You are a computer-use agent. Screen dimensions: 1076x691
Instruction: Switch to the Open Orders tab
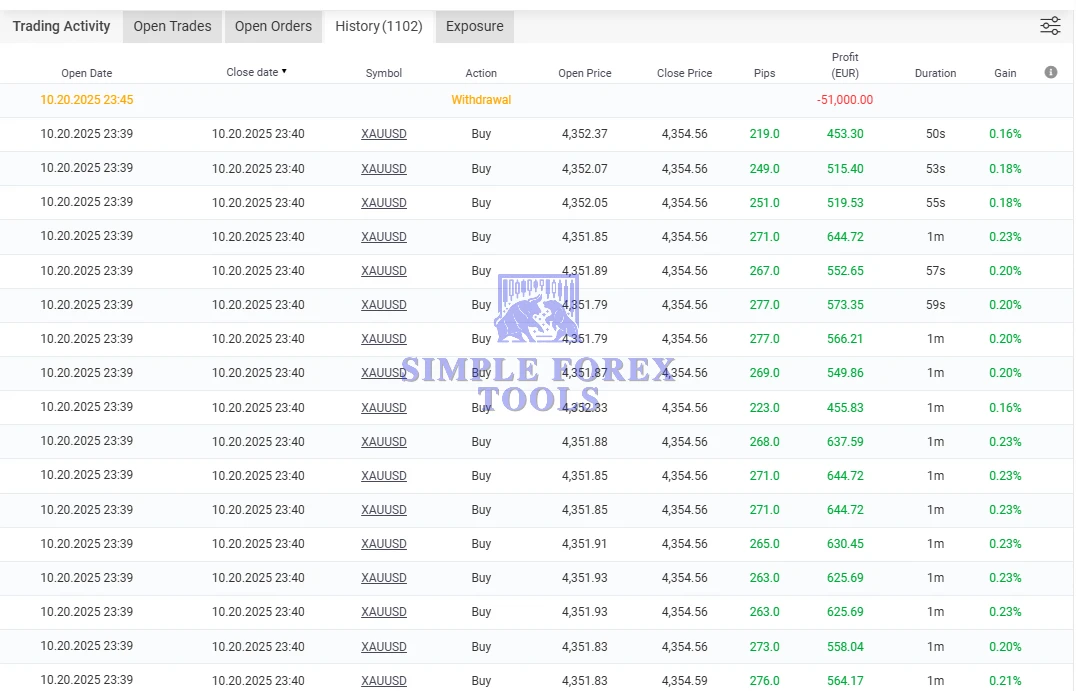tap(273, 26)
